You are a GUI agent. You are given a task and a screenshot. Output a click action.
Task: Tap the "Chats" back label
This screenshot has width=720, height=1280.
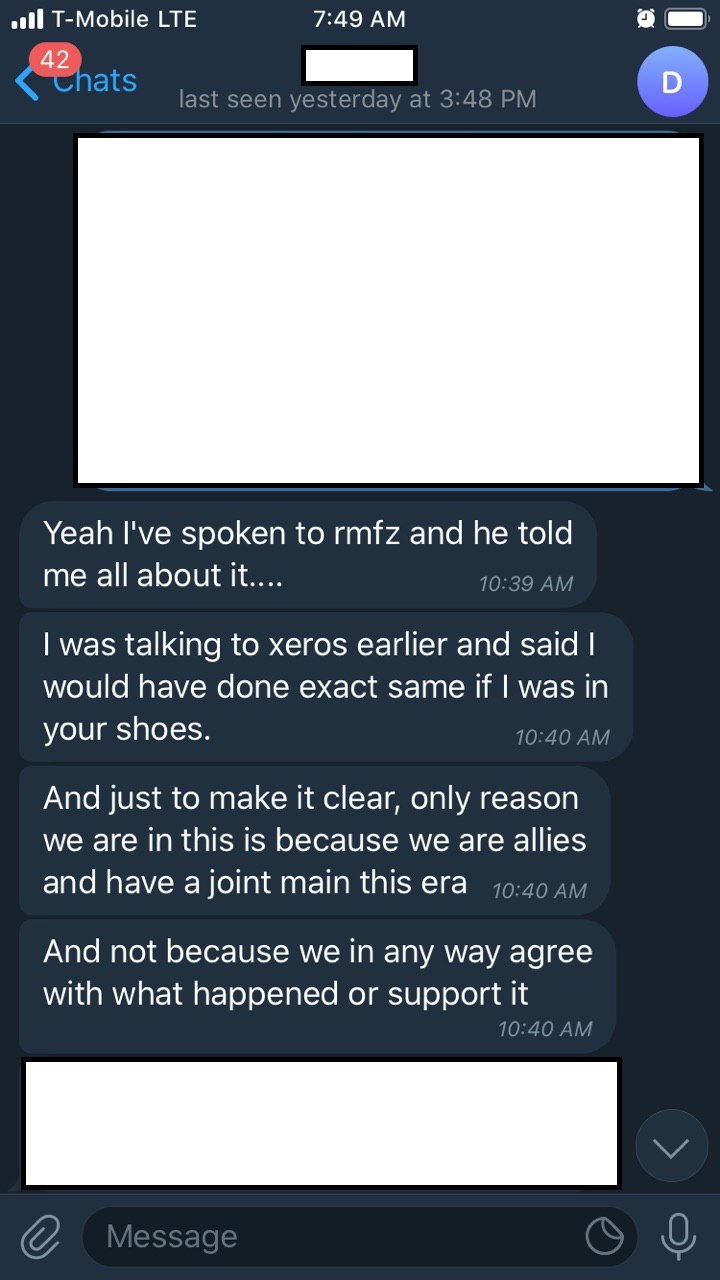coord(96,82)
